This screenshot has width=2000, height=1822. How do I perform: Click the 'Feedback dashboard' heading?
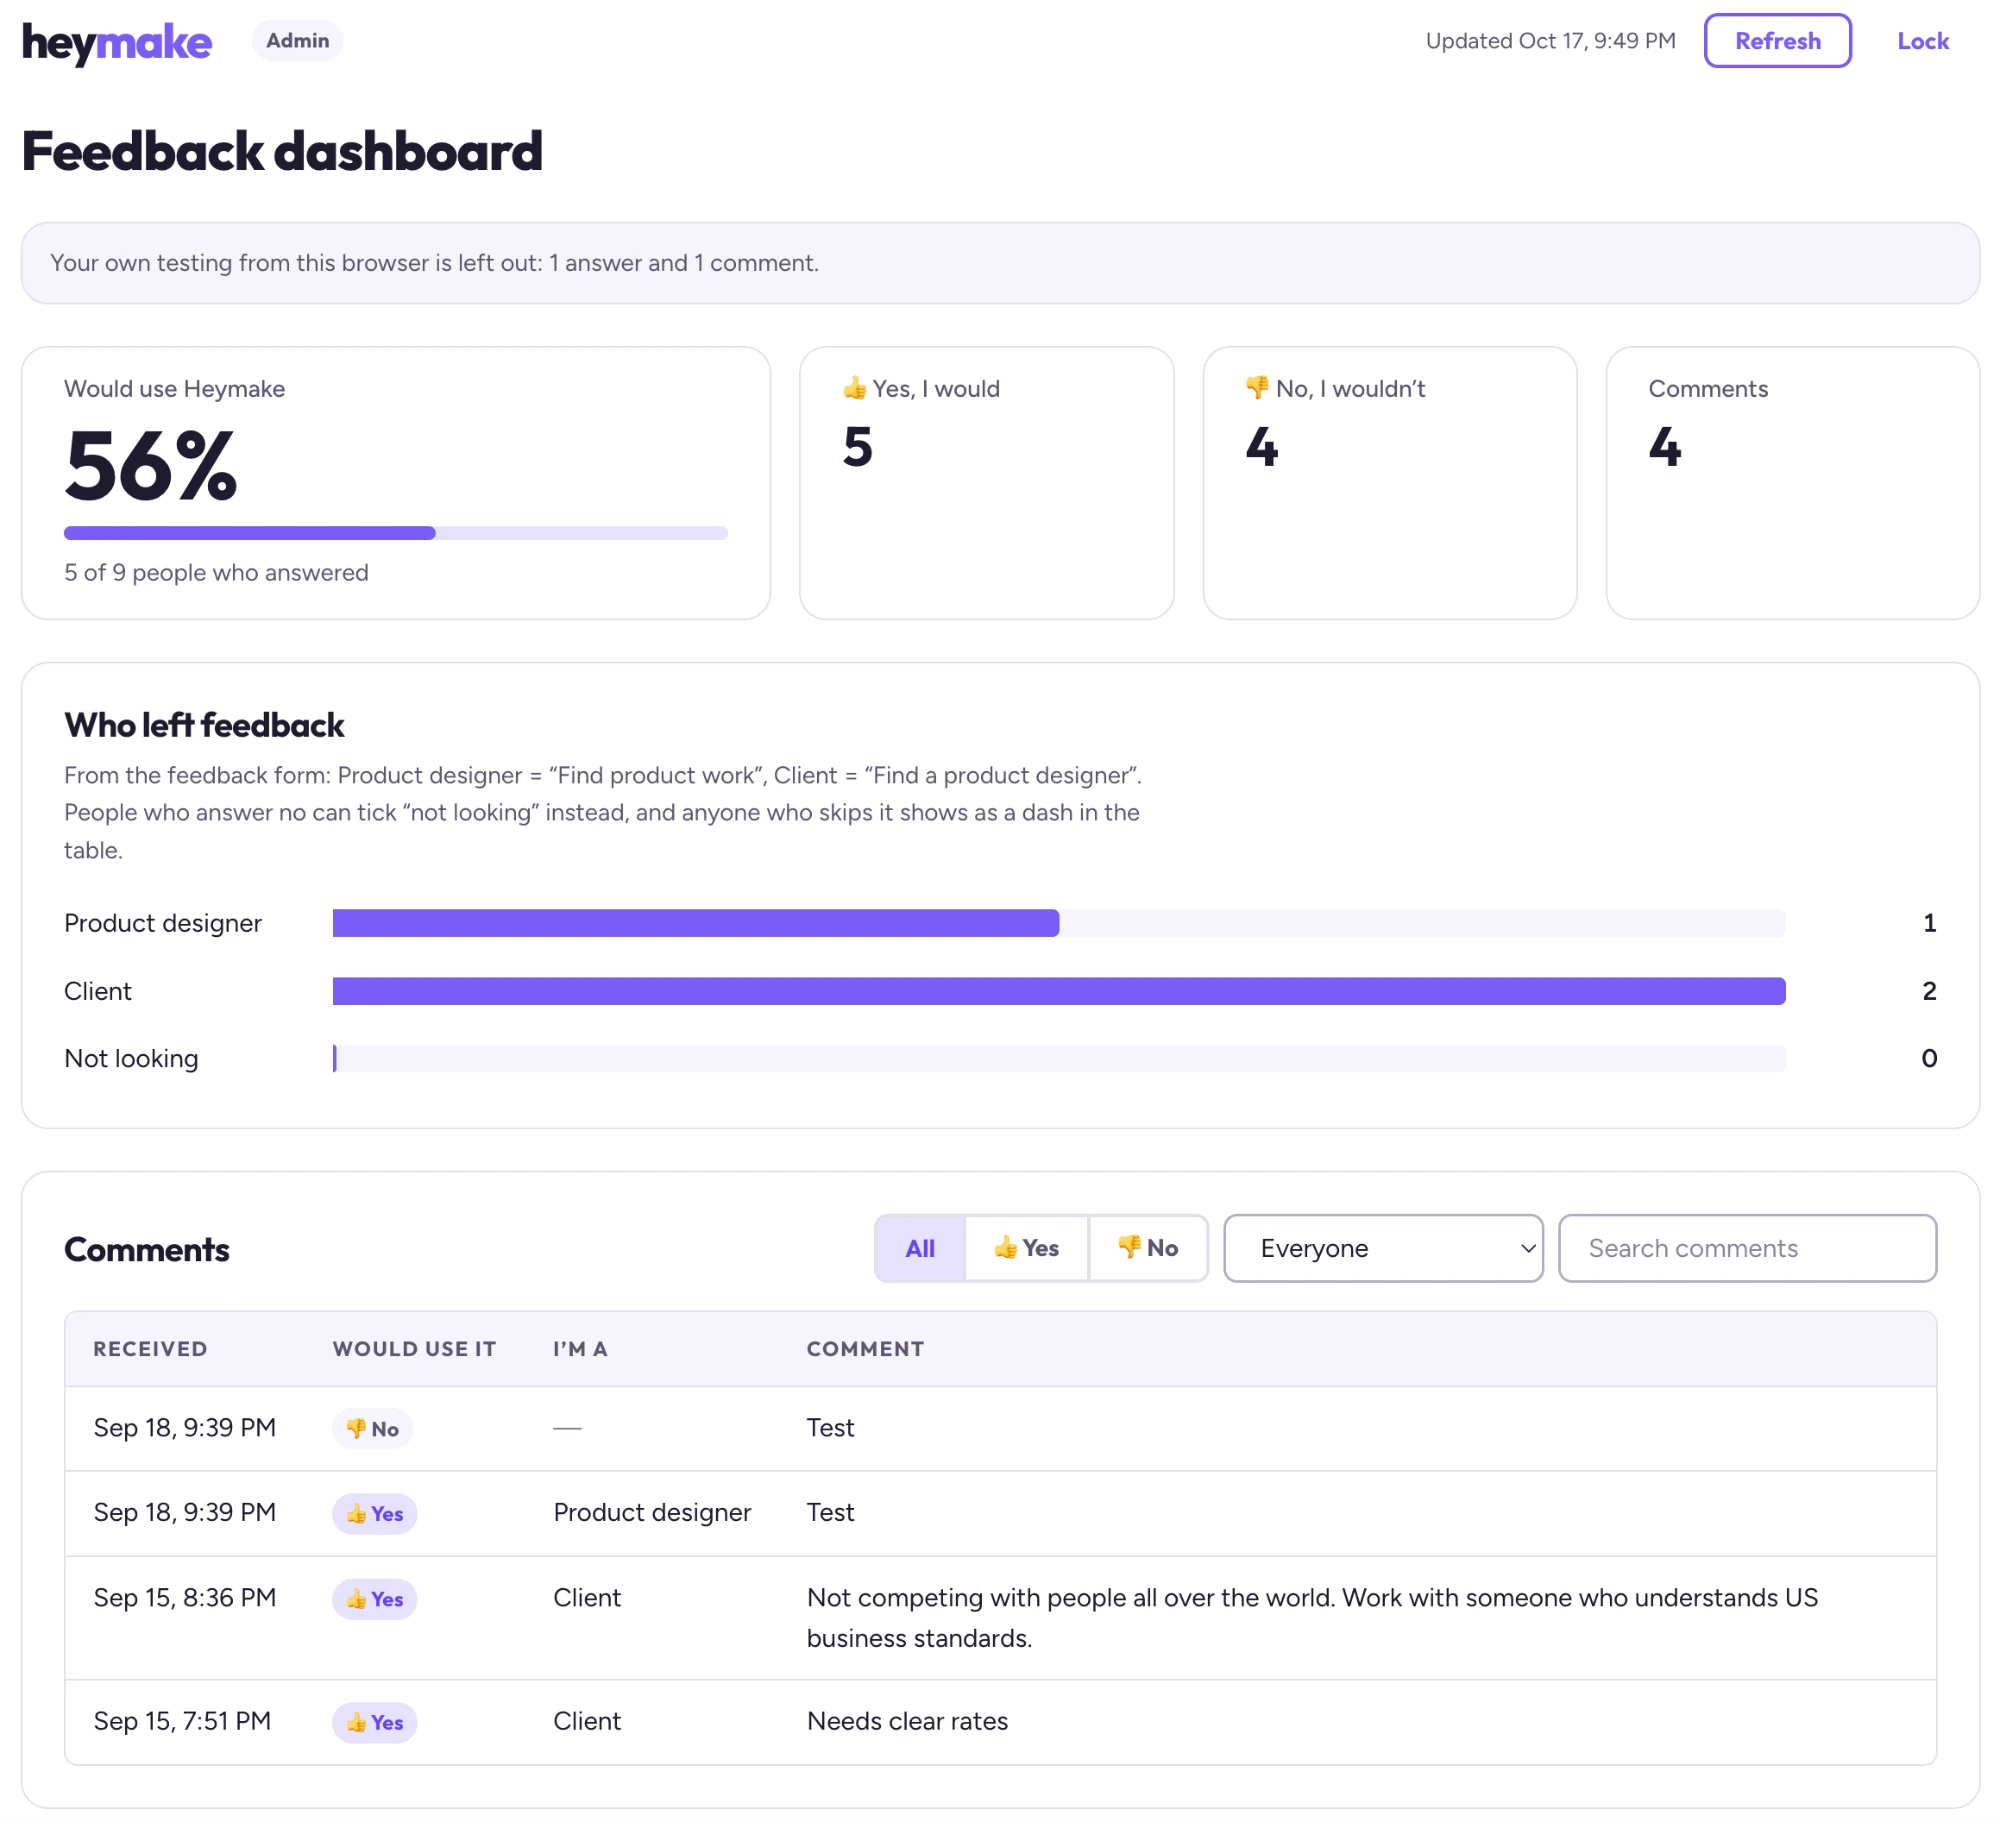point(282,152)
